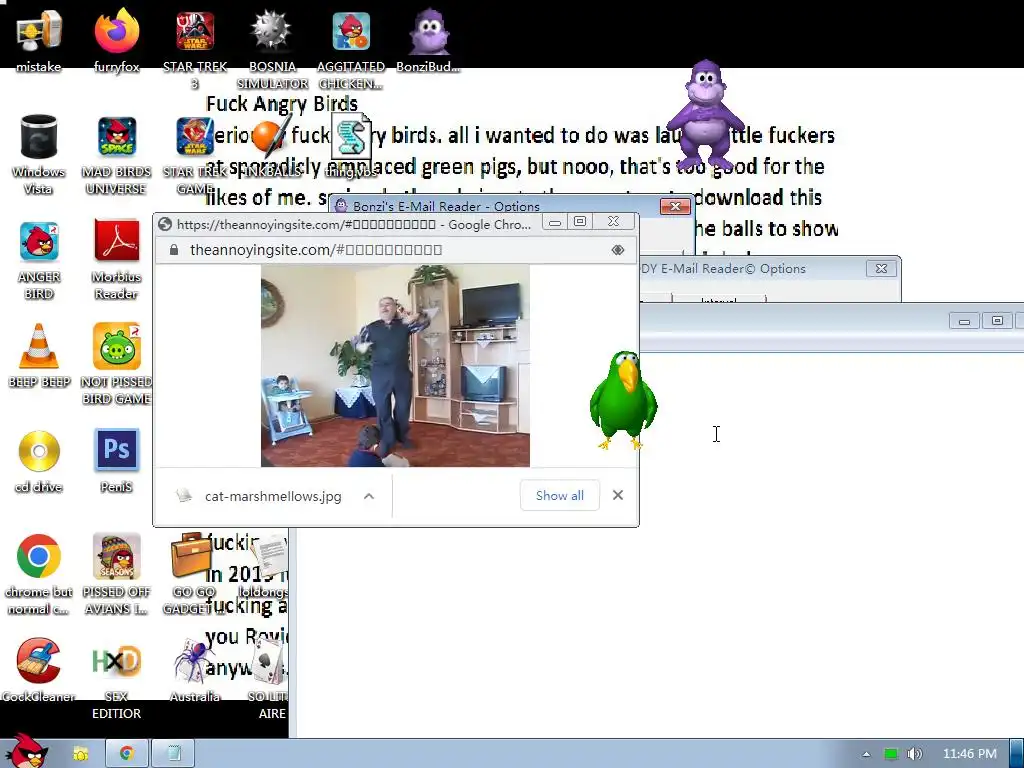Launch the BonziBud... desktop shortcut
The height and width of the screenshot is (768, 1024).
[x=428, y=31]
